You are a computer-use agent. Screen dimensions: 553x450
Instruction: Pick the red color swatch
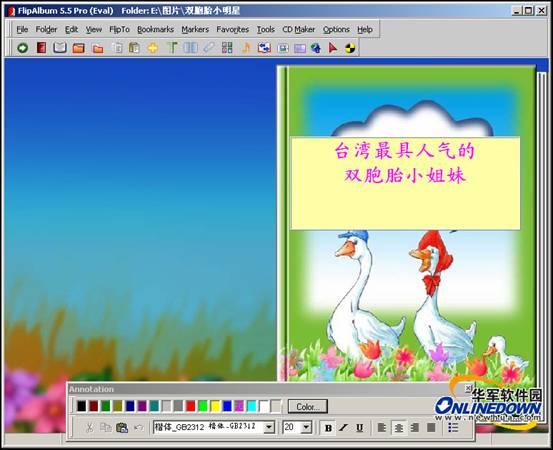[190, 406]
